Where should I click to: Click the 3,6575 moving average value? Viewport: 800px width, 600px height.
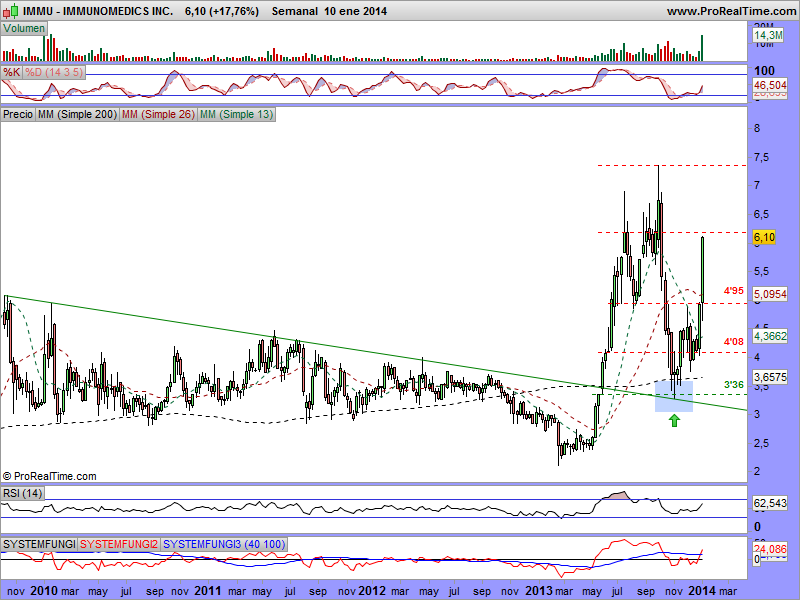[770, 377]
